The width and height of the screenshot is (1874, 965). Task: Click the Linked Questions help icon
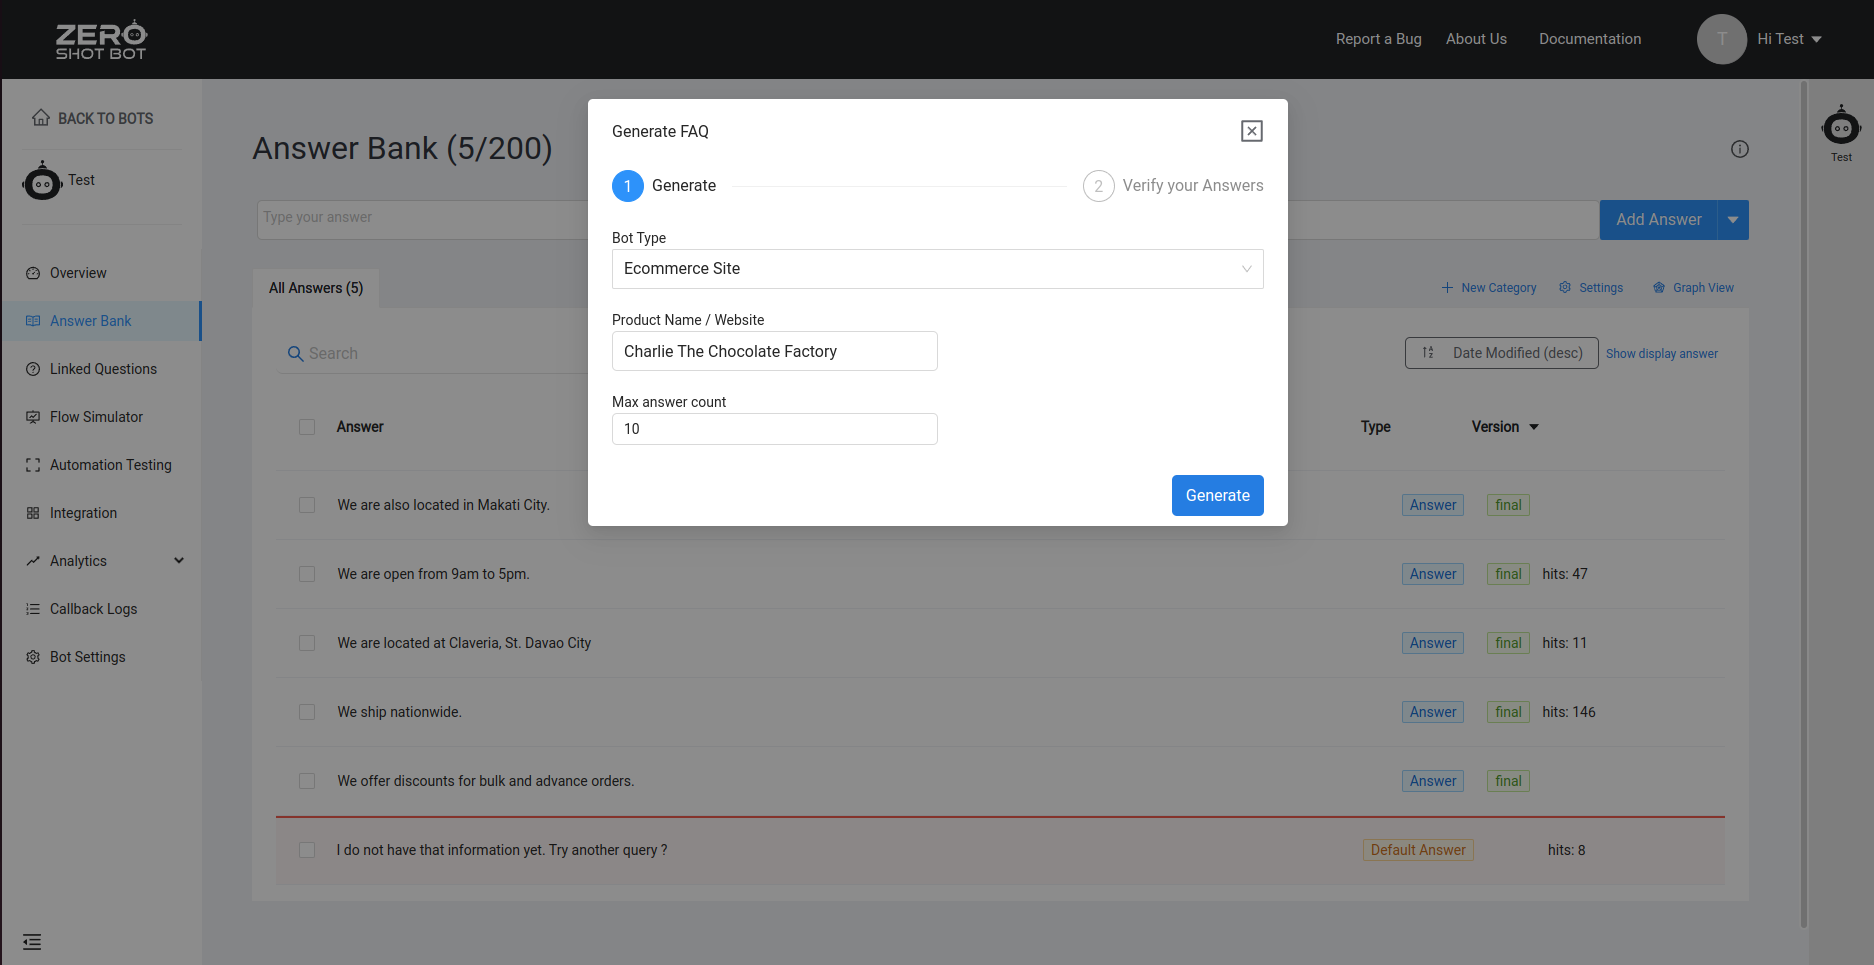coord(33,369)
